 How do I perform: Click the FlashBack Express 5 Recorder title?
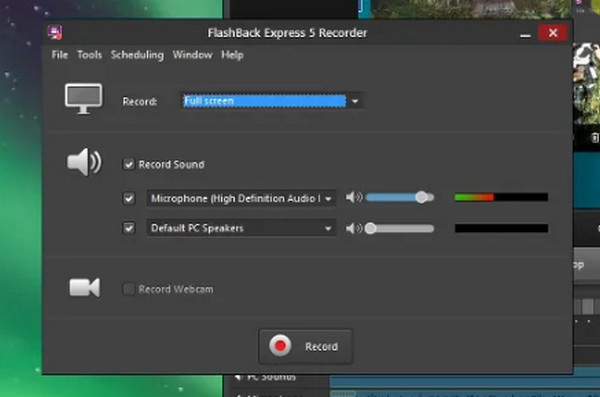tap(287, 33)
